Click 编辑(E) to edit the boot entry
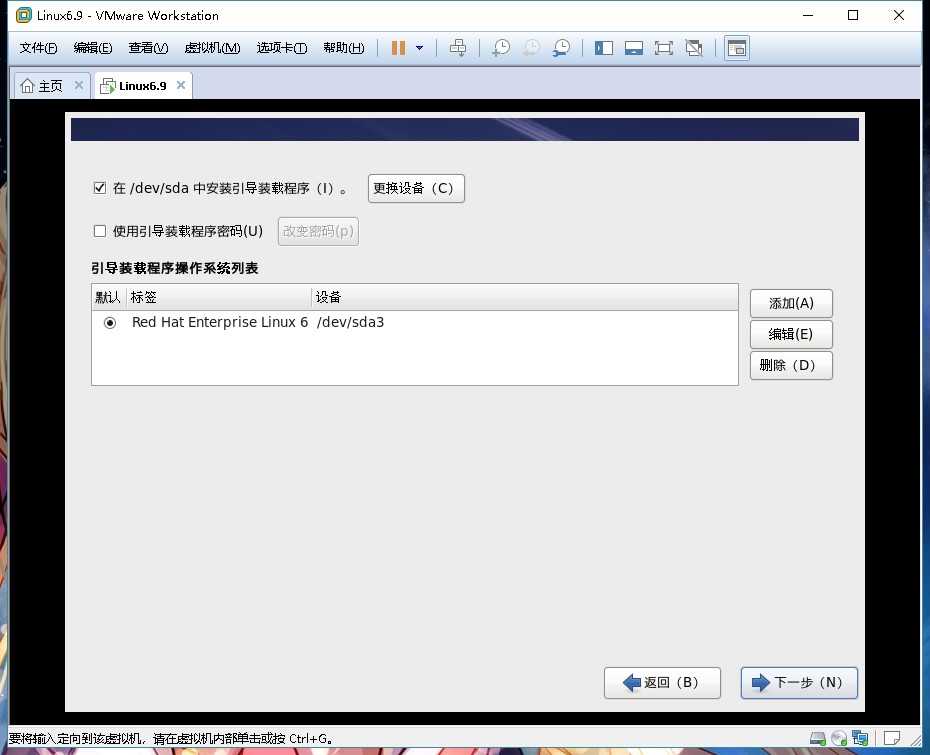This screenshot has width=930, height=755. coord(791,335)
